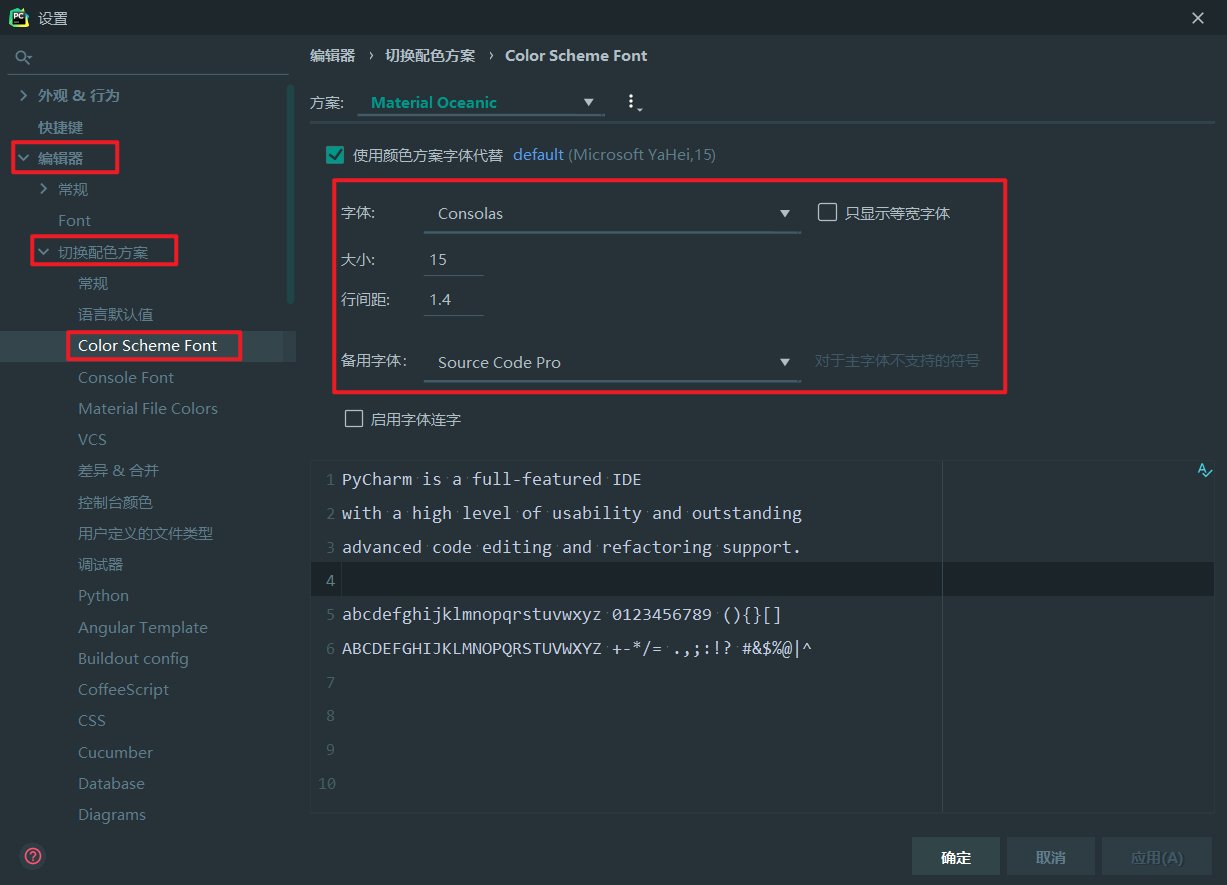
Task: Click 切换配色方案 in the breadcrumb
Action: click(x=431, y=56)
